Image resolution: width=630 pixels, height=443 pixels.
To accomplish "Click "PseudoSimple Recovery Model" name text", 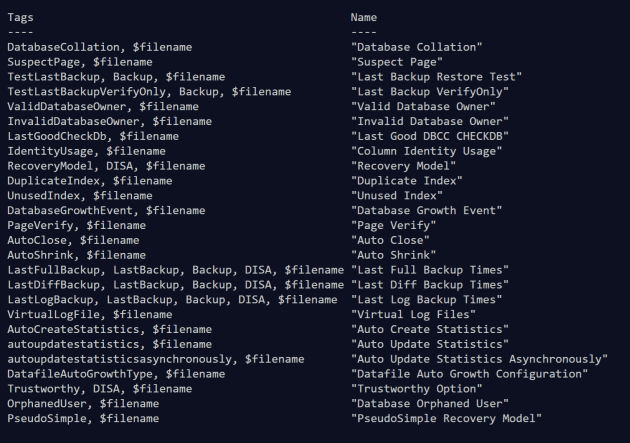I will [x=447, y=418].
